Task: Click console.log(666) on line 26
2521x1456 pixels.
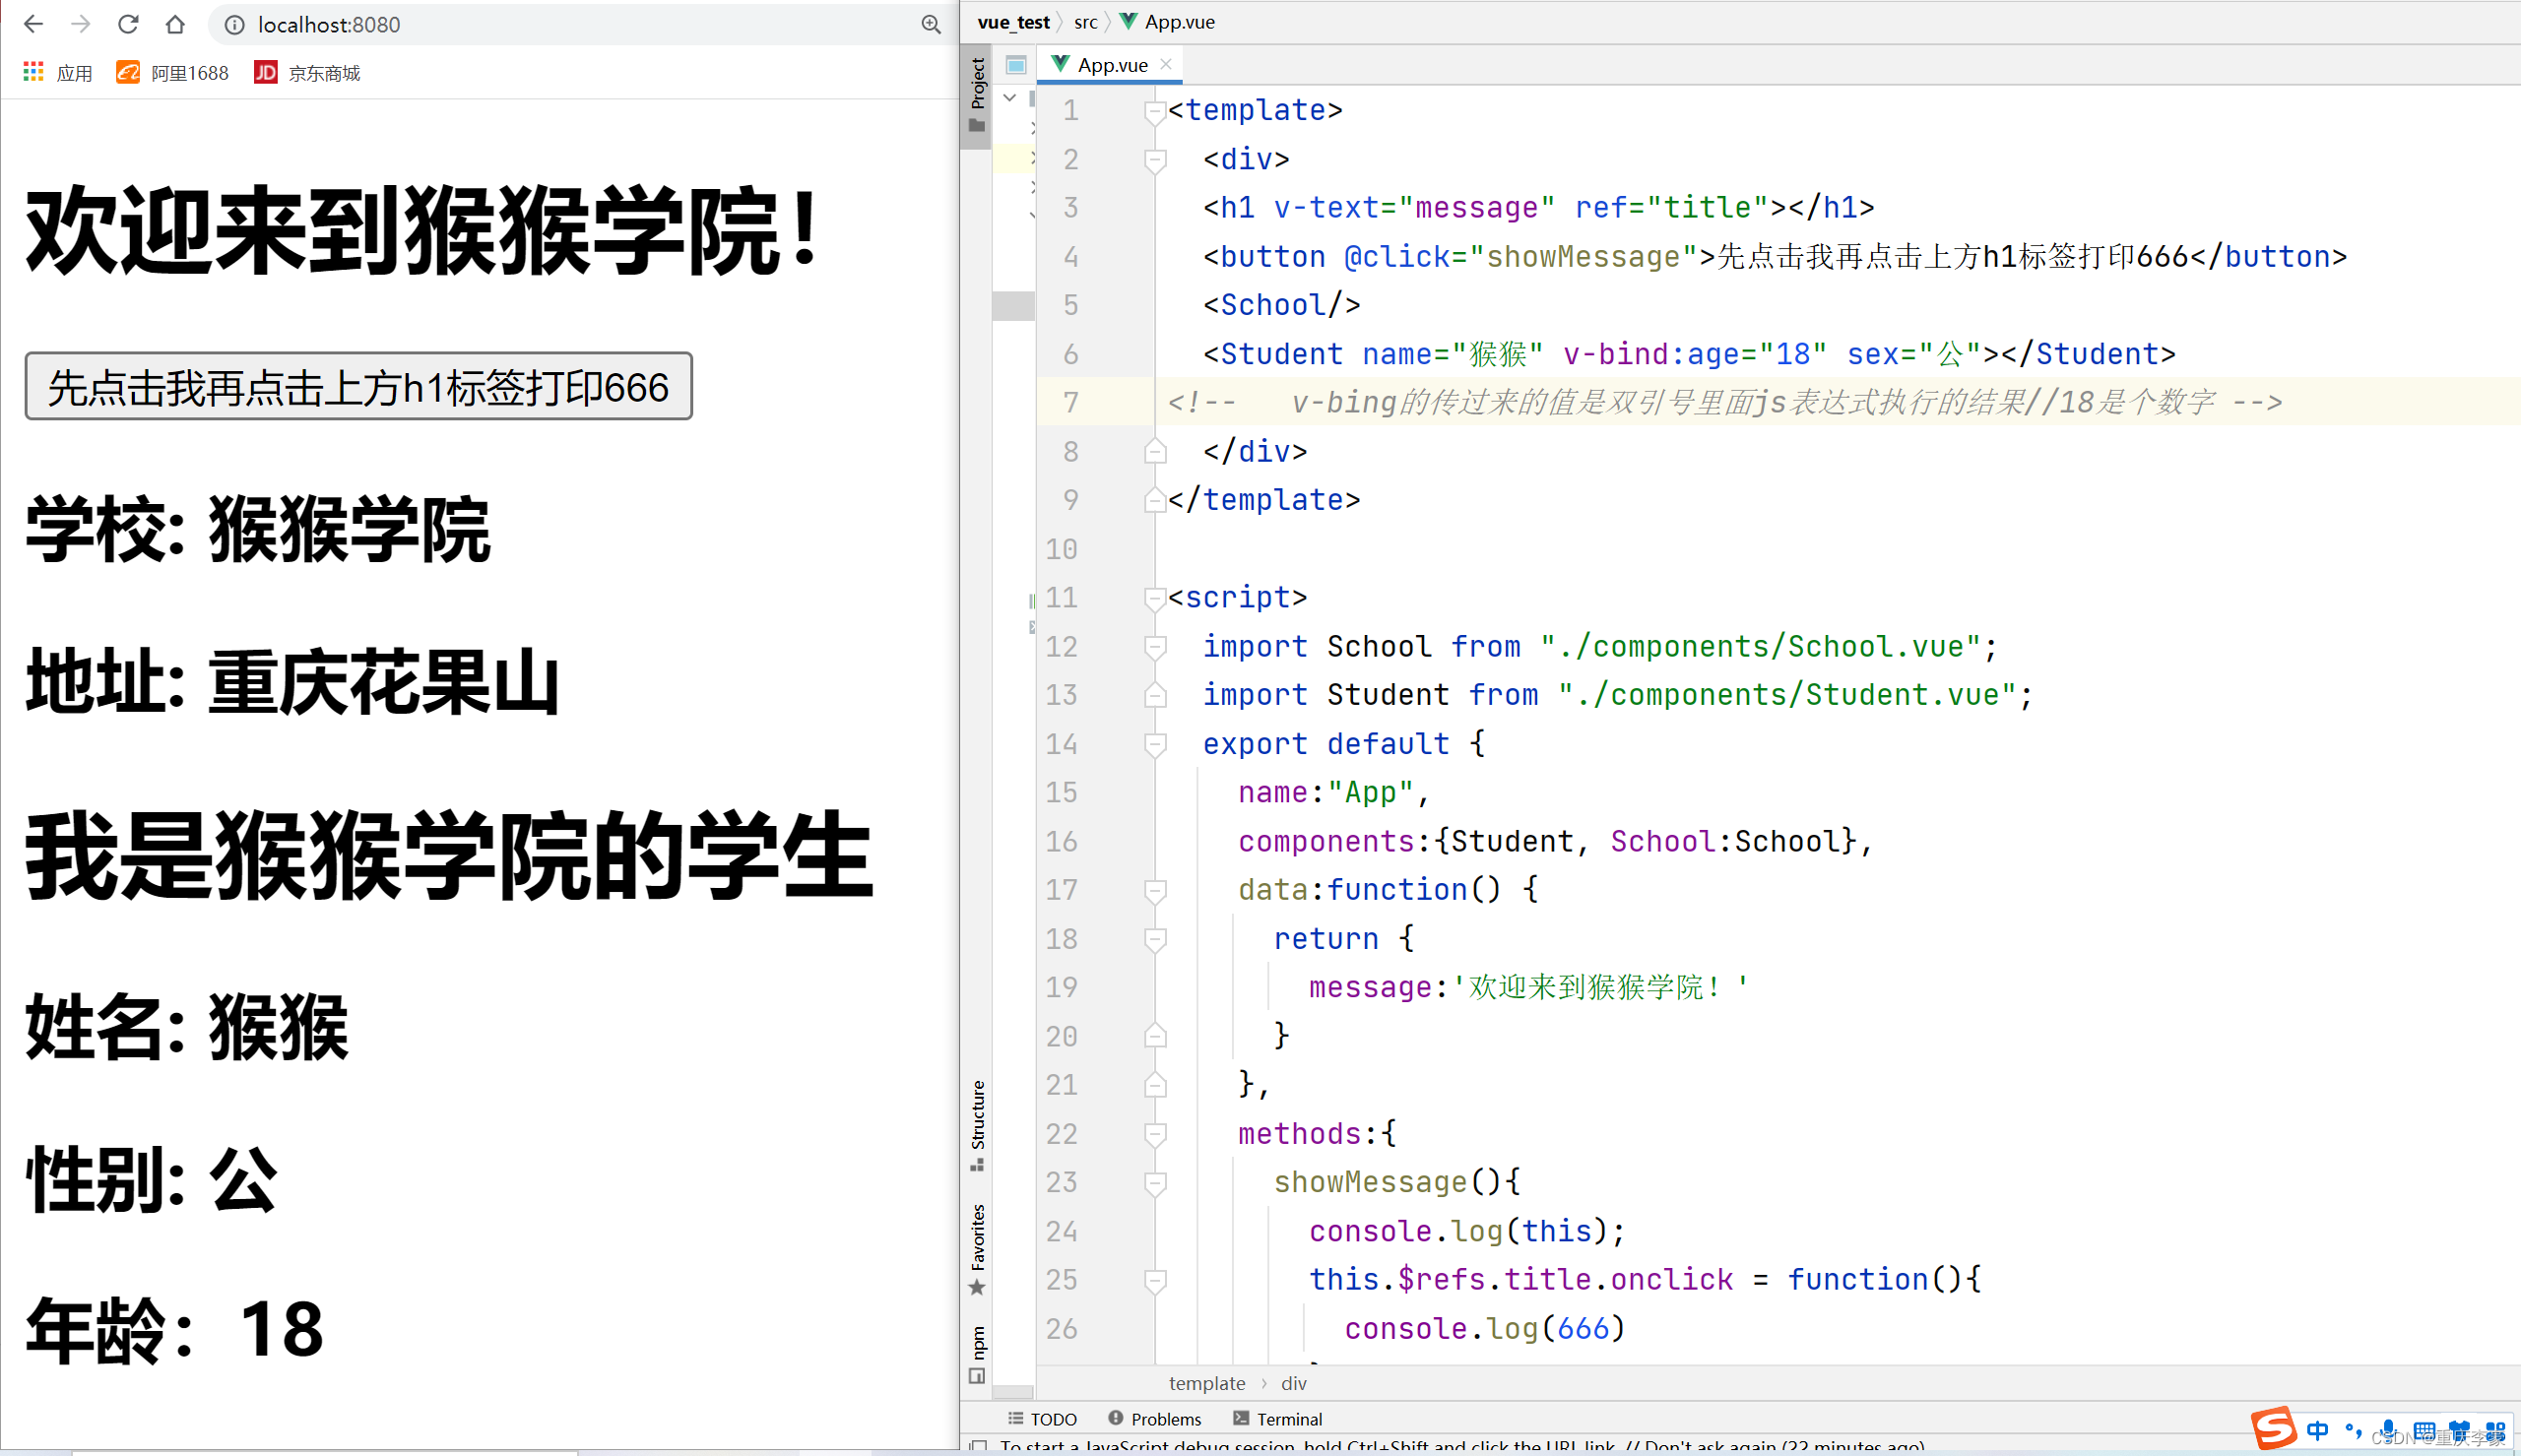Action: 1485,1328
